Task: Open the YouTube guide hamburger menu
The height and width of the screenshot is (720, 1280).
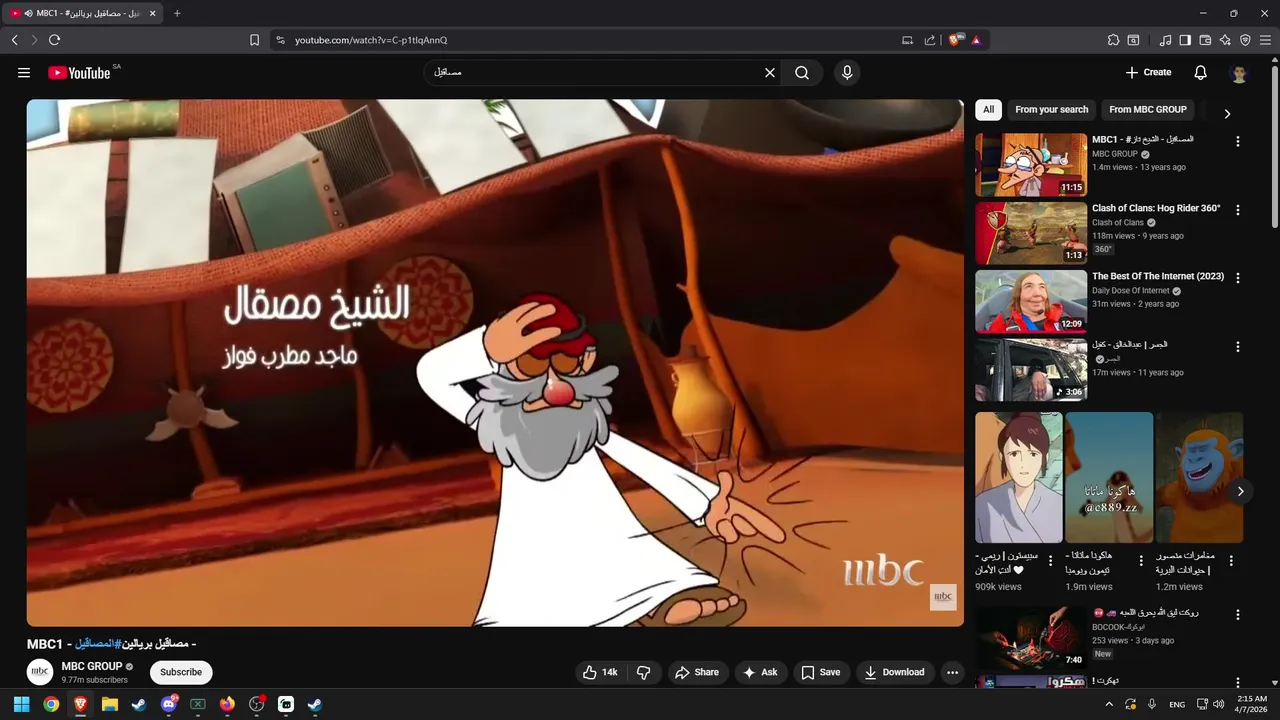Action: [24, 72]
